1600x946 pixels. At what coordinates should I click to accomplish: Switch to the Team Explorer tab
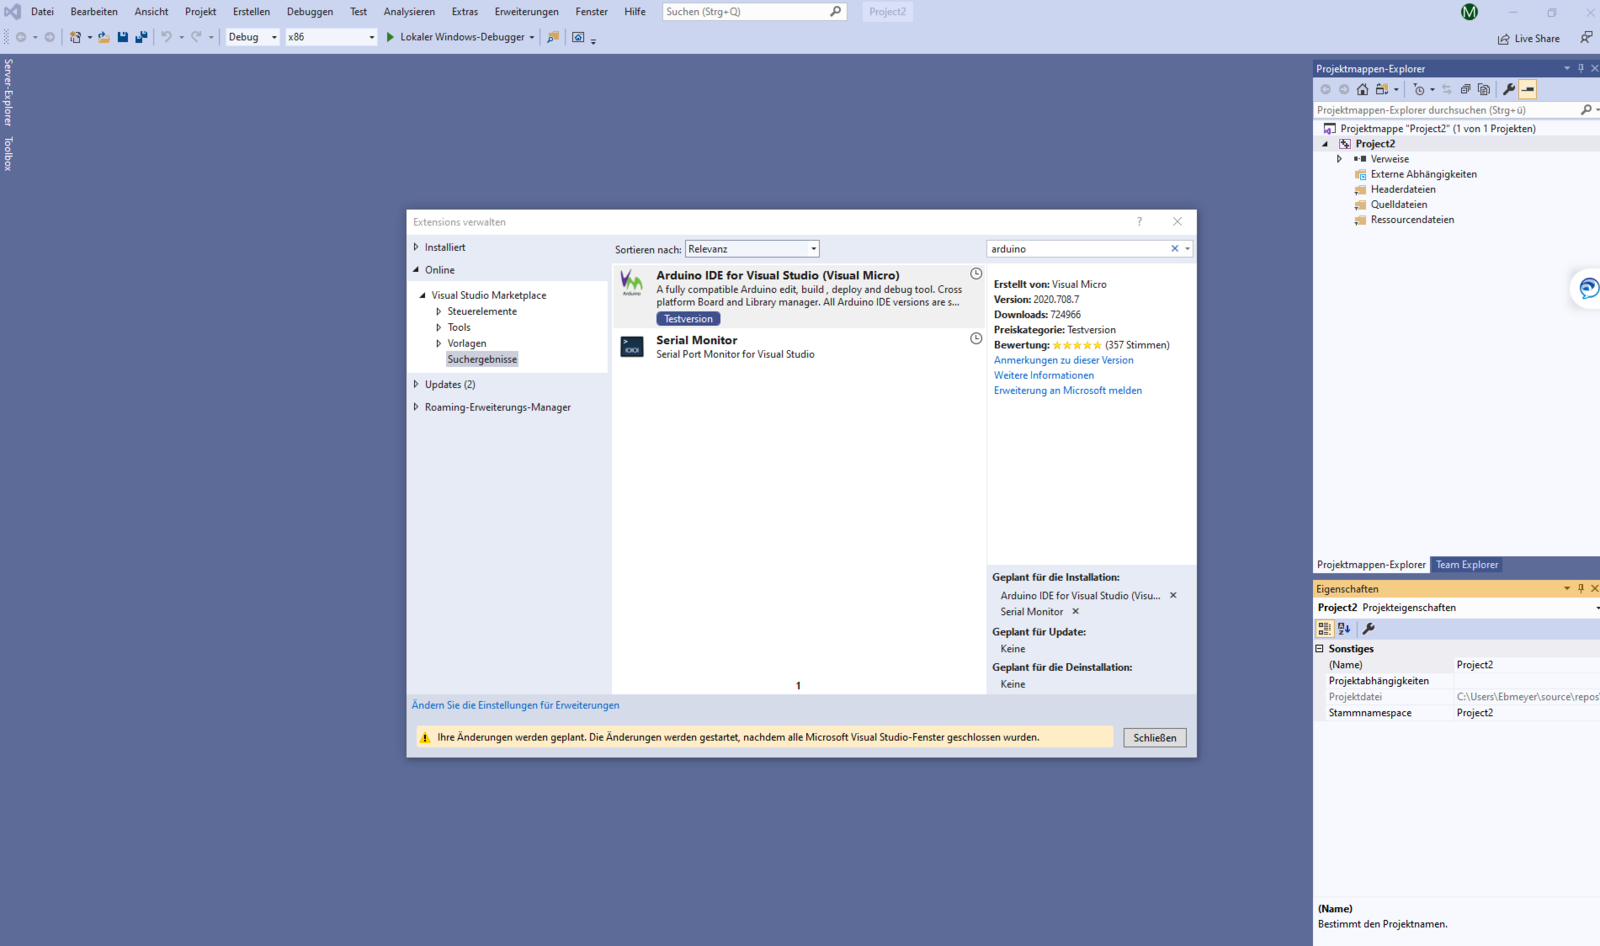pyautogui.click(x=1466, y=565)
